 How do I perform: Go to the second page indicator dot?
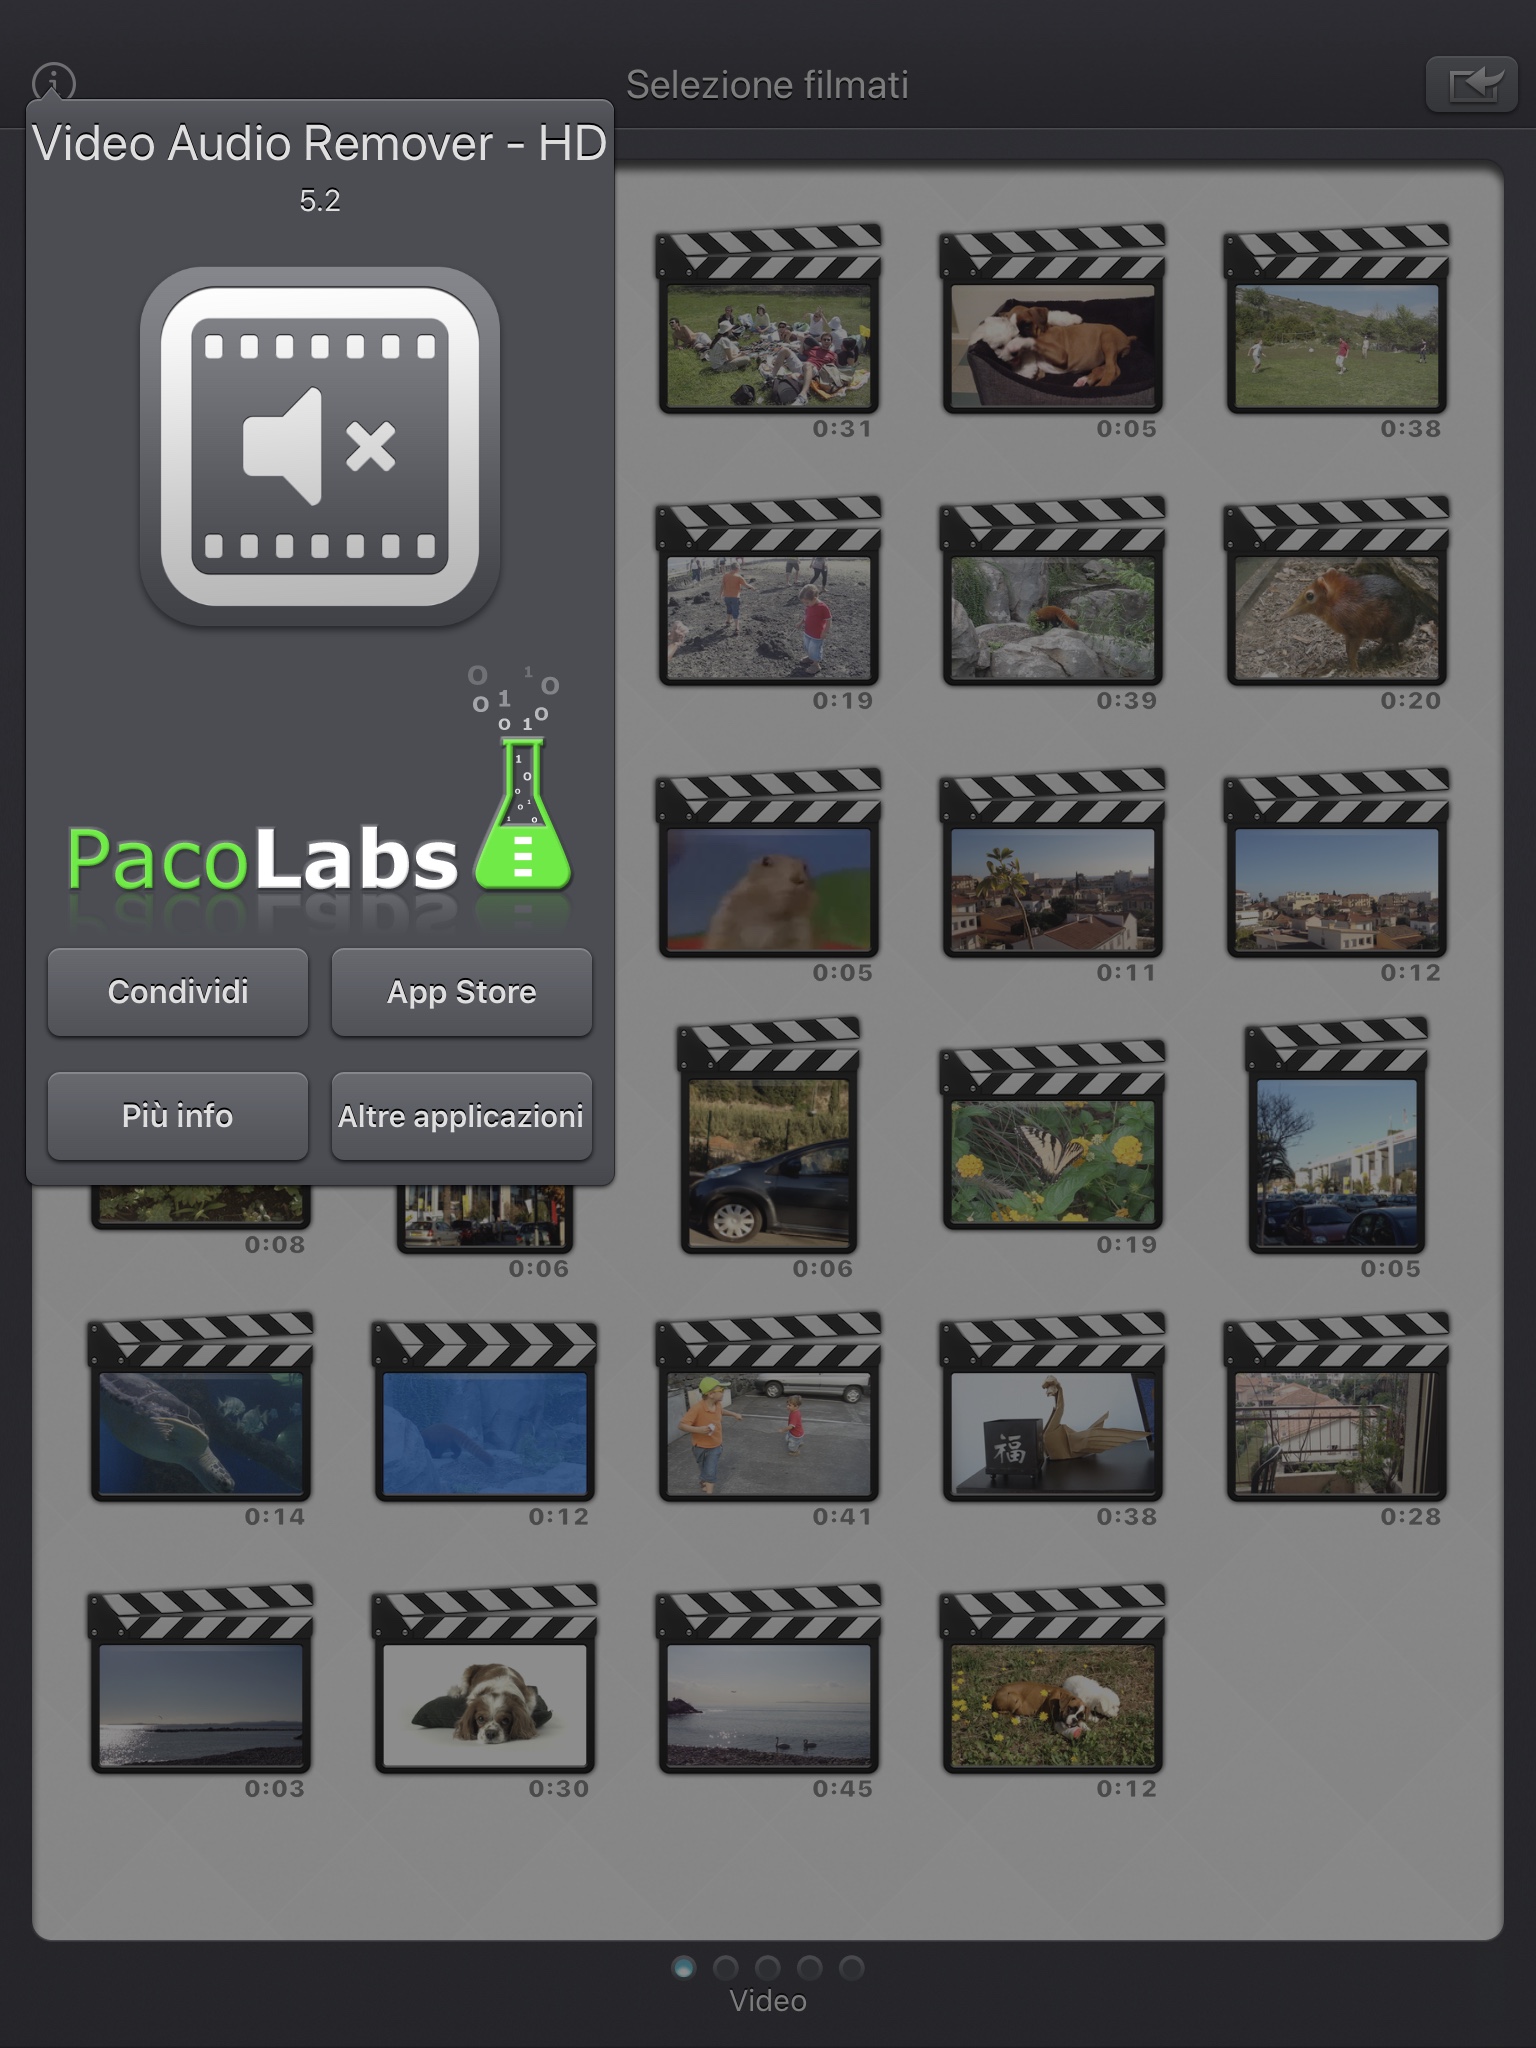(x=726, y=1968)
